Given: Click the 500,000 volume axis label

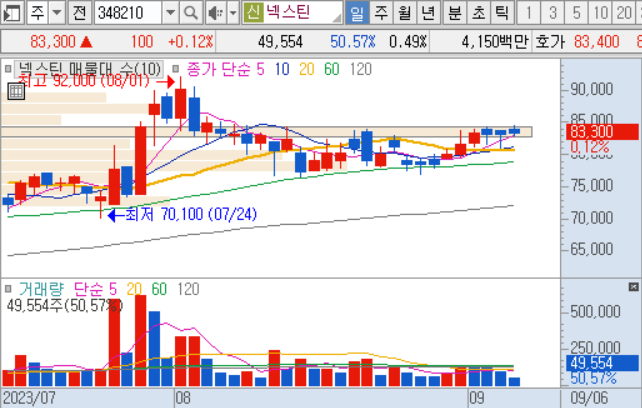Looking at the screenshot, I should pos(595,312).
